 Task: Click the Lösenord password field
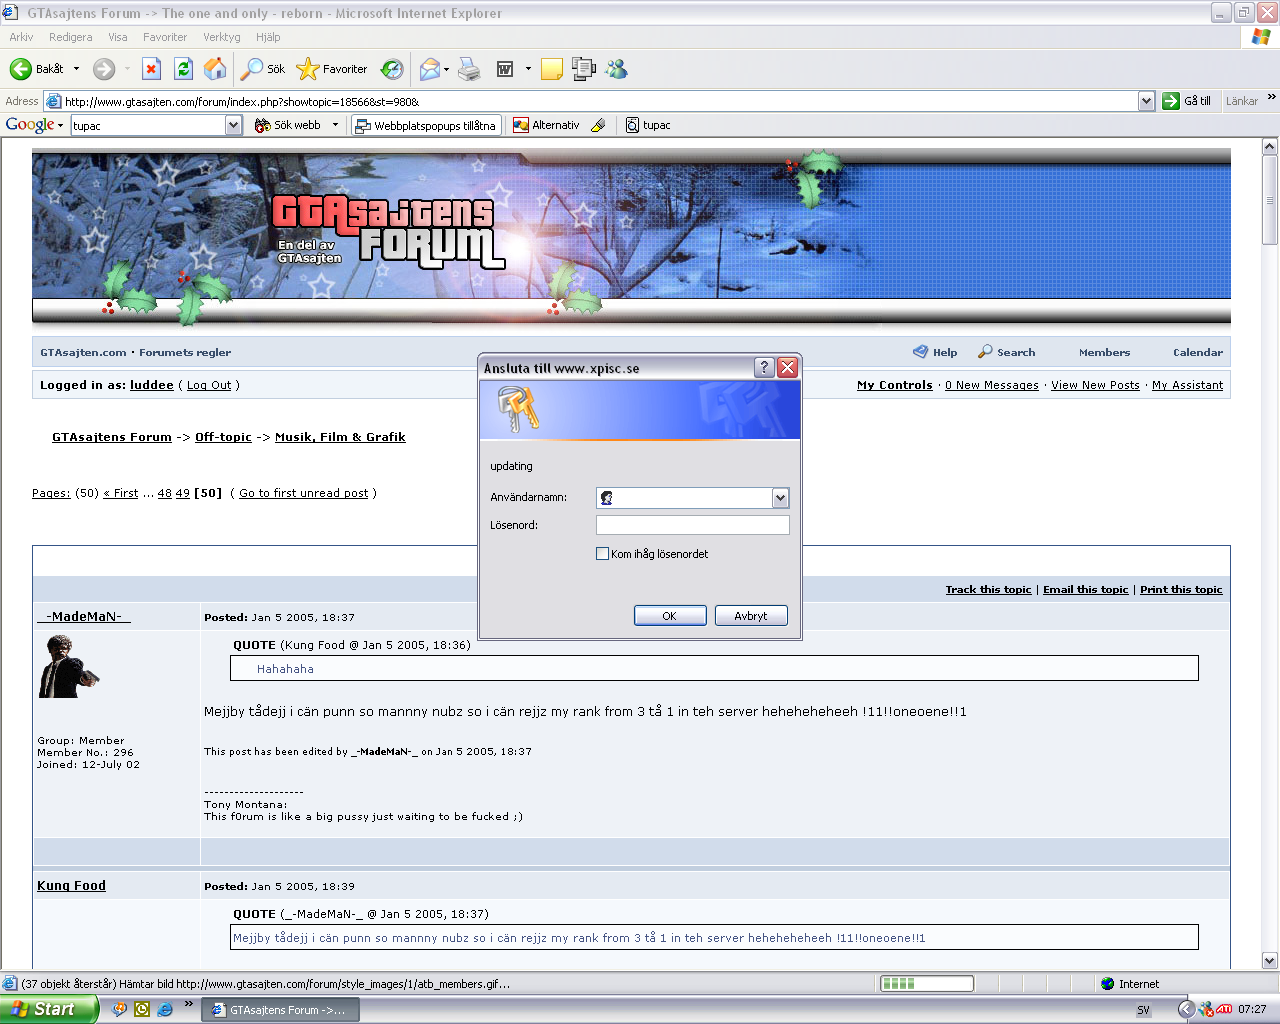click(692, 525)
